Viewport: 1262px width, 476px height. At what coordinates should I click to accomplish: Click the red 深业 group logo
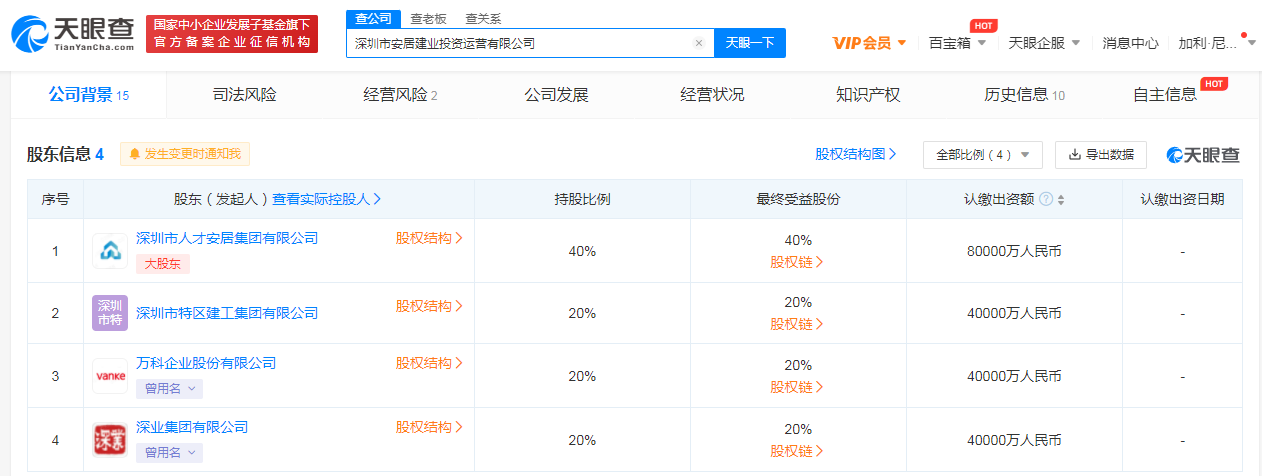coord(110,439)
